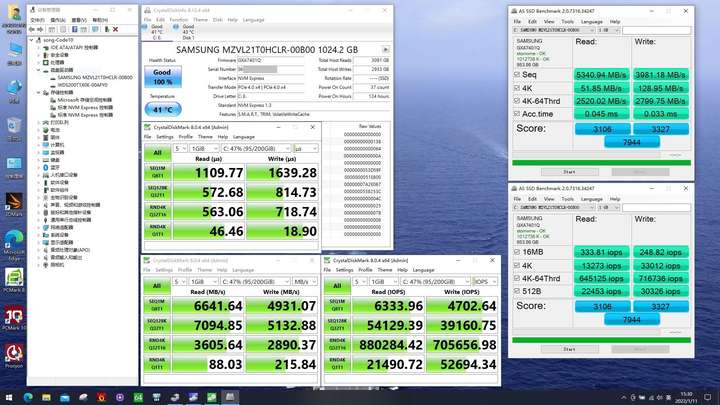Toggle the 4K-64Thrd checkbox in top AS SSD window

(x=517, y=101)
